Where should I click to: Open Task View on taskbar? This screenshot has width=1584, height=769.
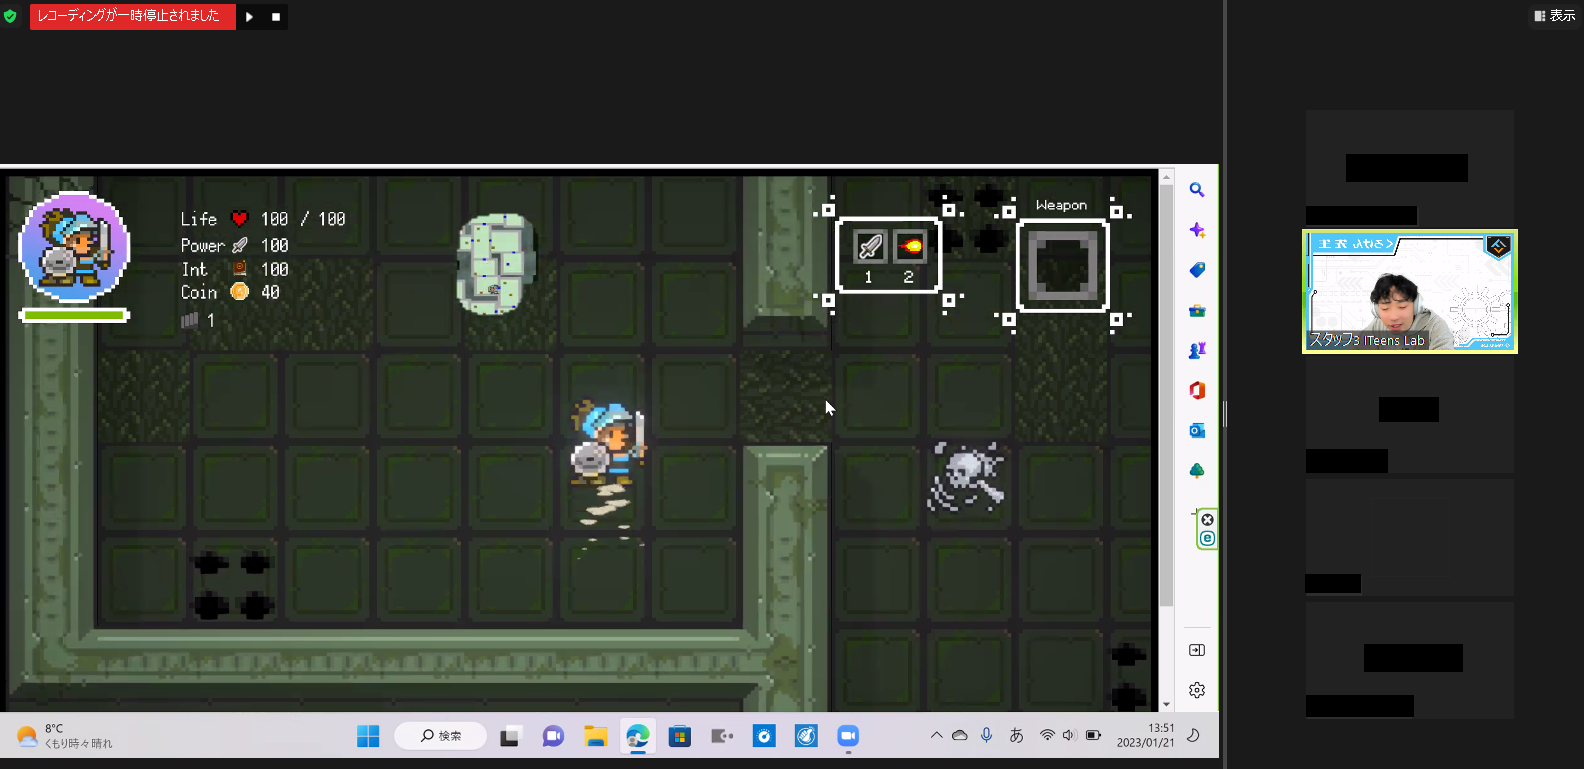tap(511, 737)
